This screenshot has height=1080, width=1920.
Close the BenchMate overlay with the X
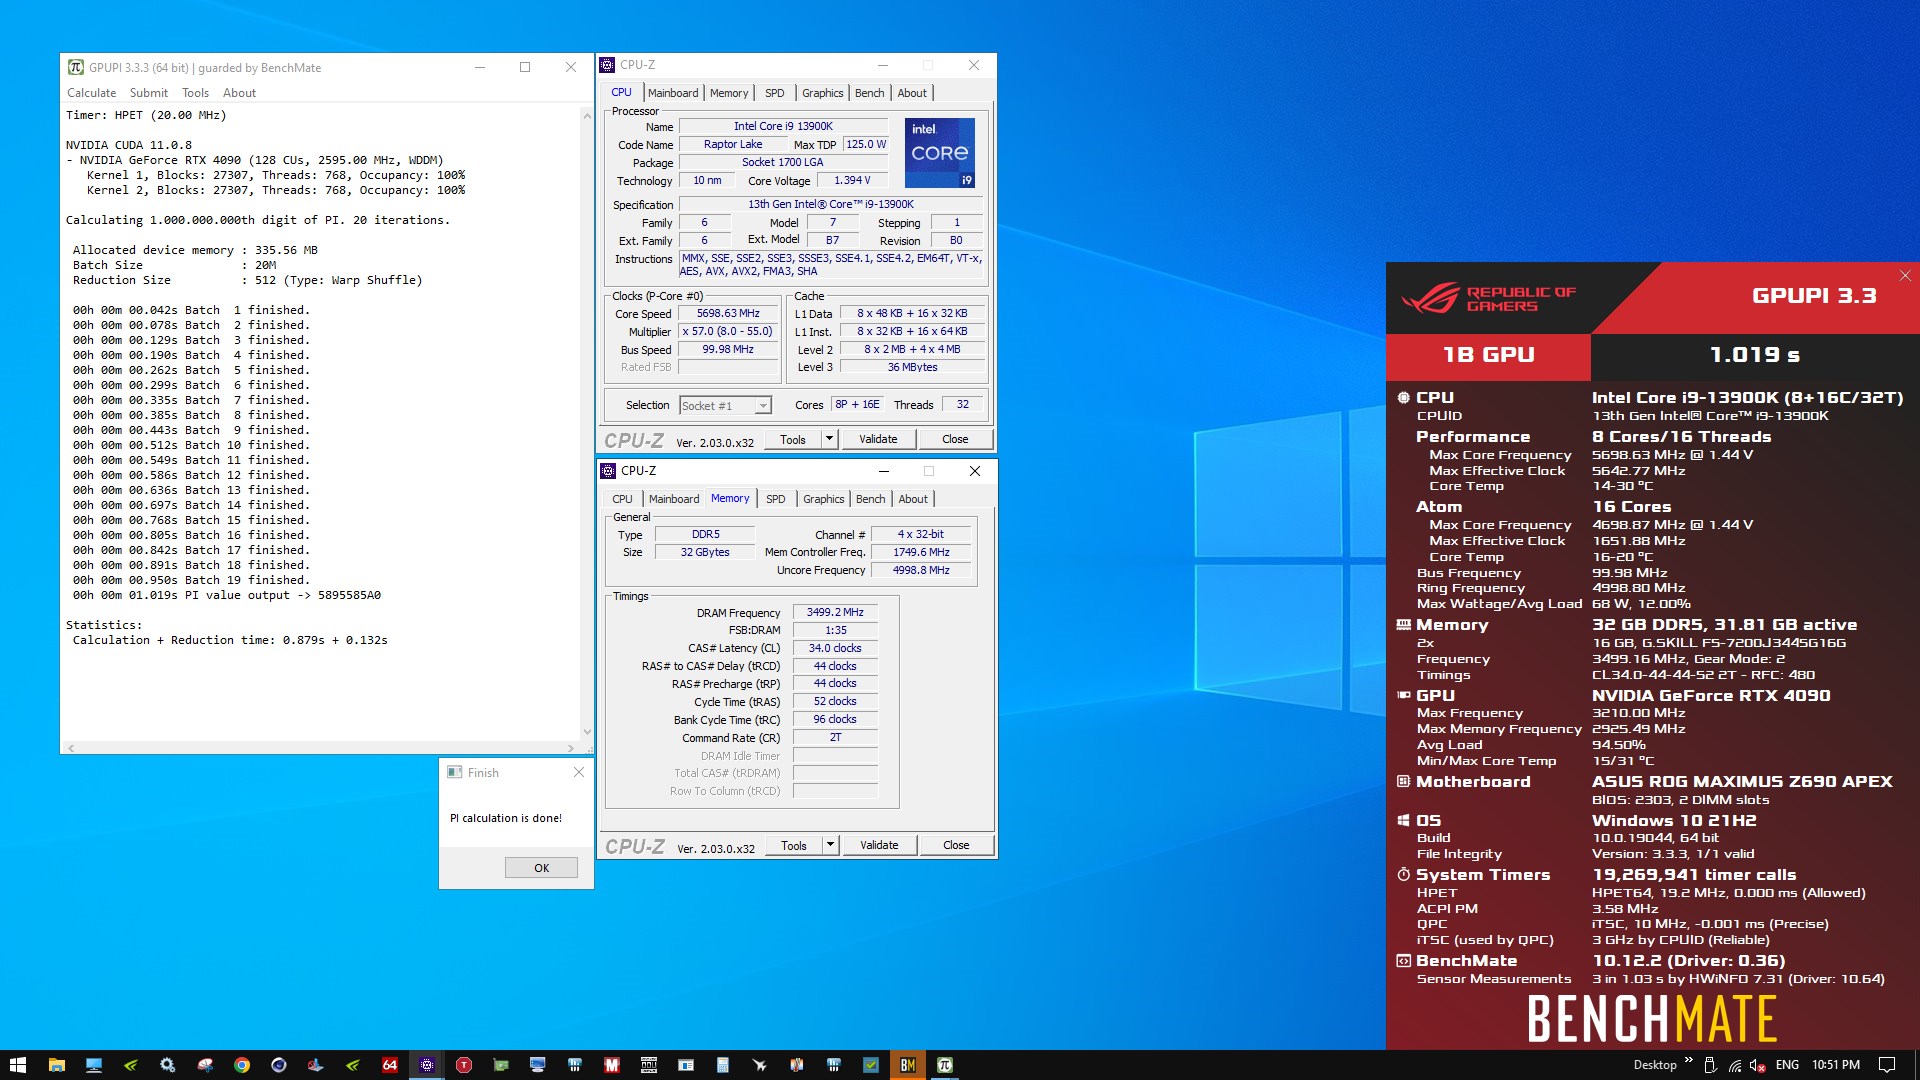[x=1905, y=276]
